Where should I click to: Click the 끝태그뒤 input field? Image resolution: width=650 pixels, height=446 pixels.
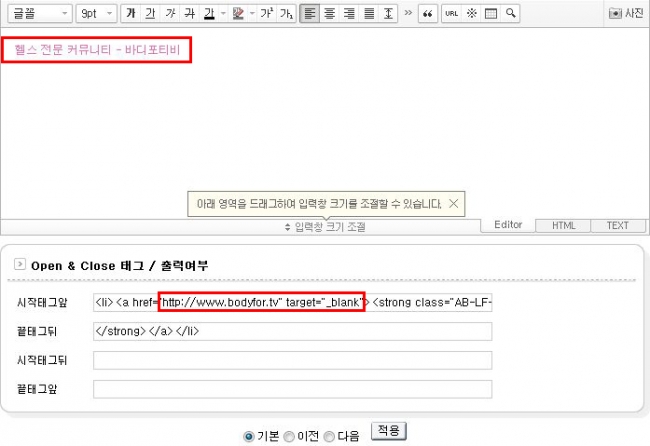[292, 331]
